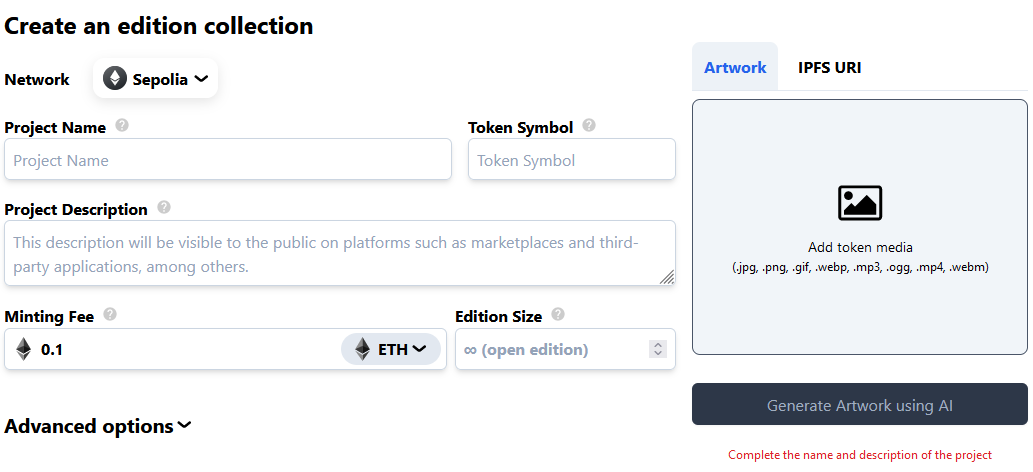Click the Ethereum icon in Minting Fee field

(x=24, y=349)
